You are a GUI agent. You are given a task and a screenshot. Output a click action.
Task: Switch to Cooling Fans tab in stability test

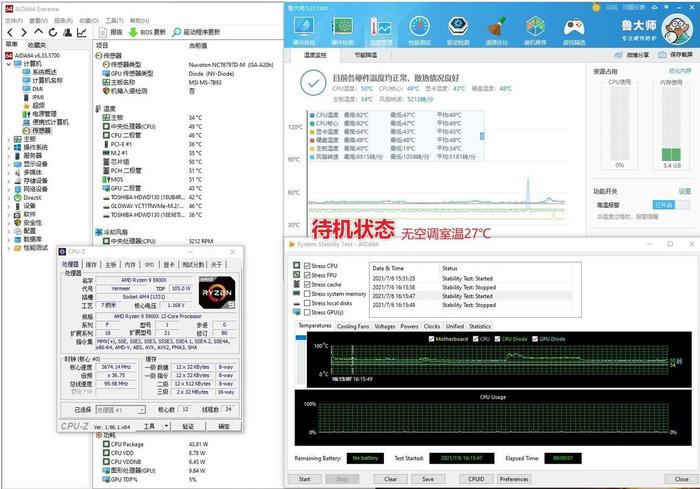pyautogui.click(x=353, y=326)
